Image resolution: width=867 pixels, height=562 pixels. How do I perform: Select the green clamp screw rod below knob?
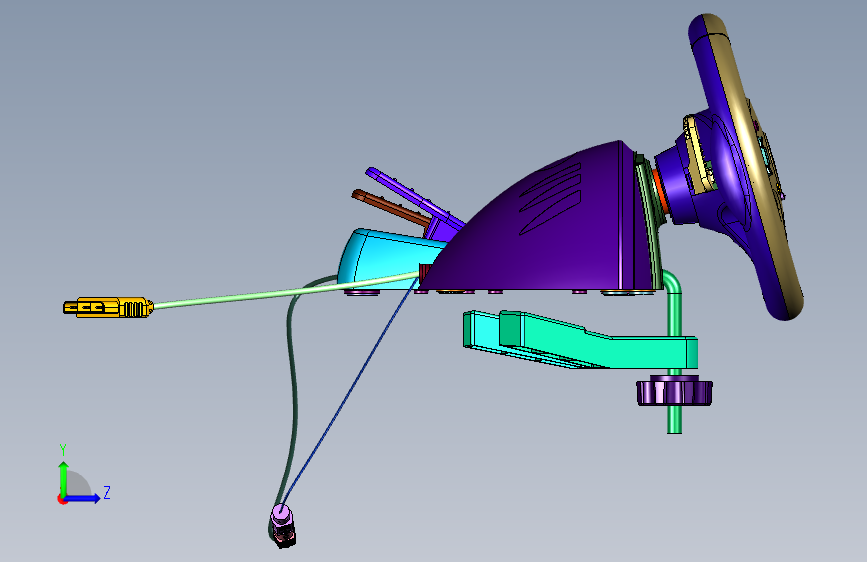click(x=674, y=419)
